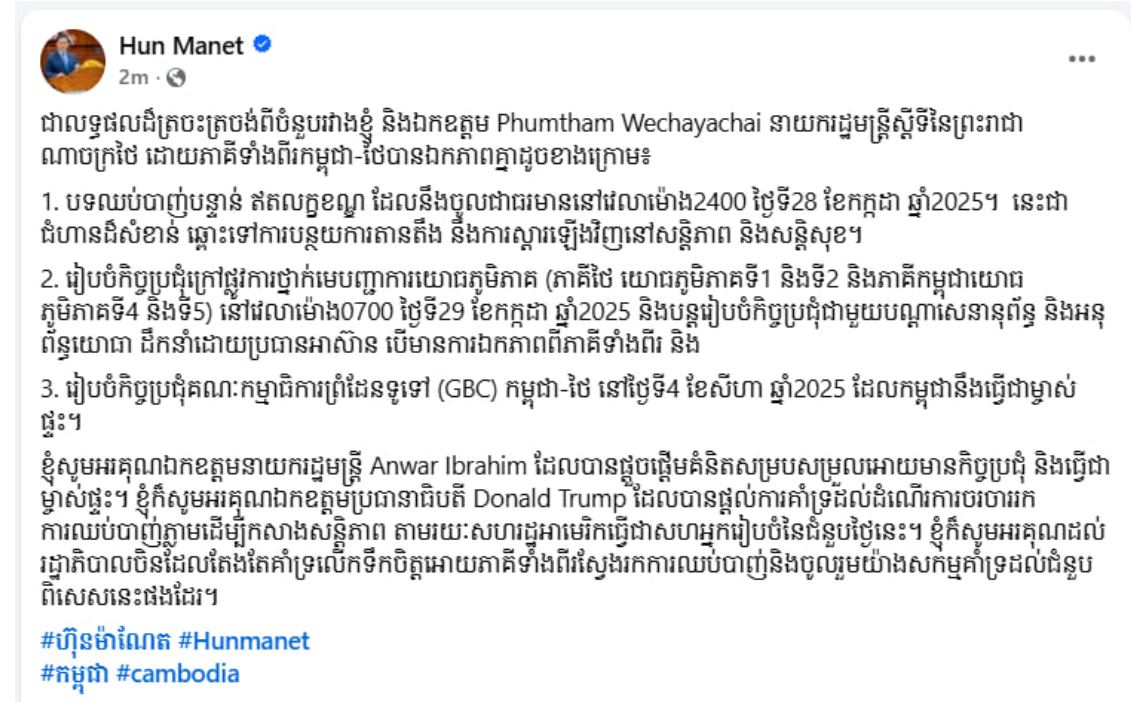This screenshot has width=1131, height=702.
Task: Click the "2400" time in point 1
Action: 719,201
